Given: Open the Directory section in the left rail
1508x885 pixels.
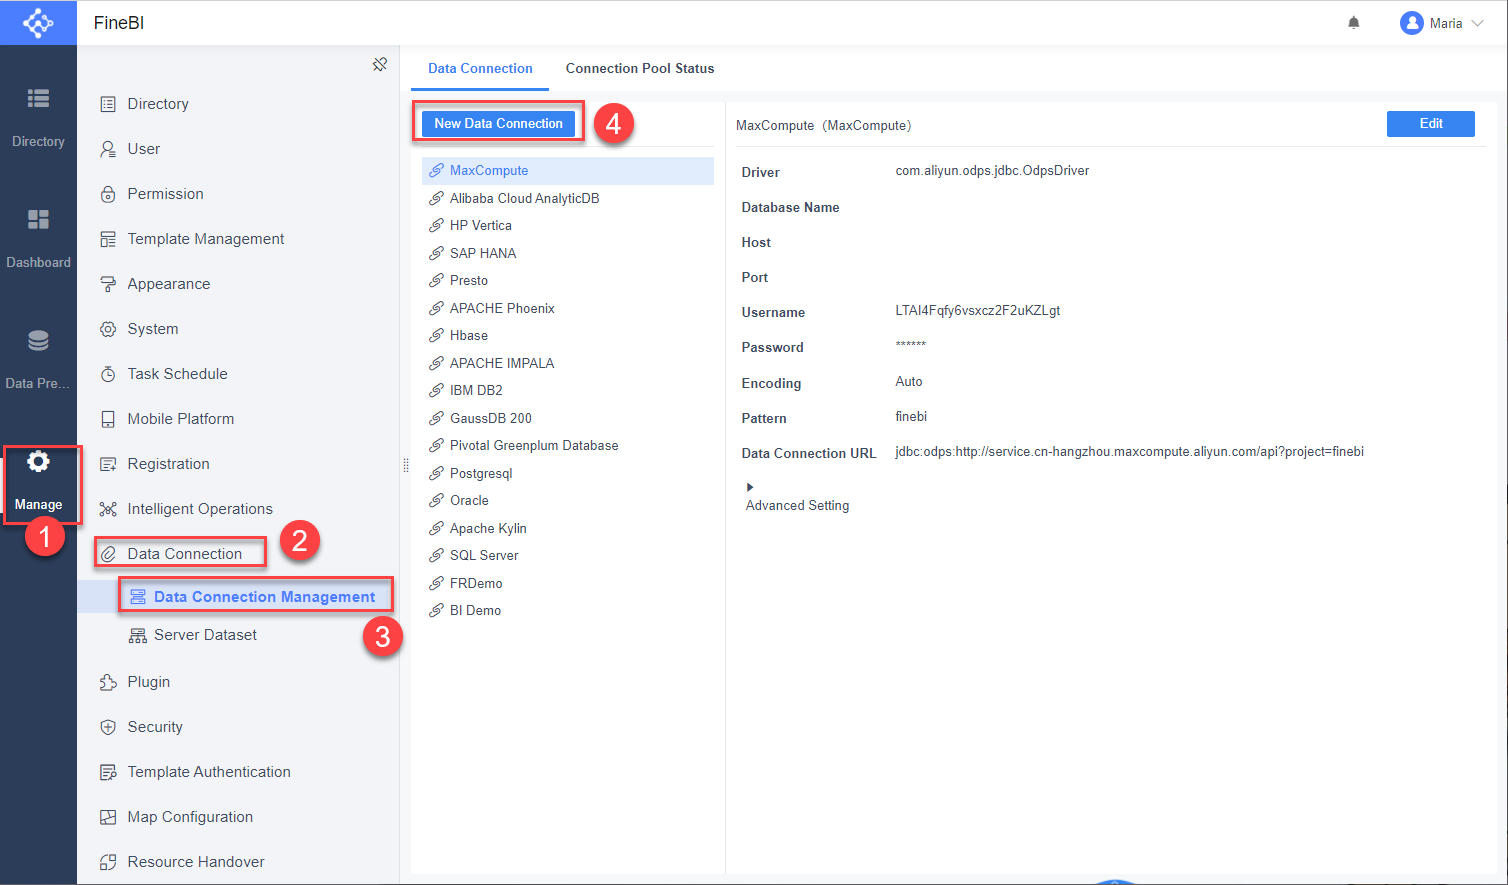Looking at the screenshot, I should pyautogui.click(x=38, y=117).
